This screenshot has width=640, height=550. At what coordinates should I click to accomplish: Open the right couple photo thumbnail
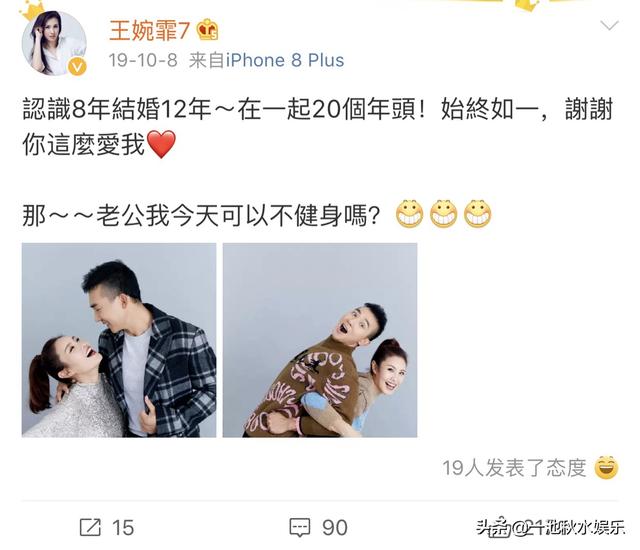coord(320,340)
